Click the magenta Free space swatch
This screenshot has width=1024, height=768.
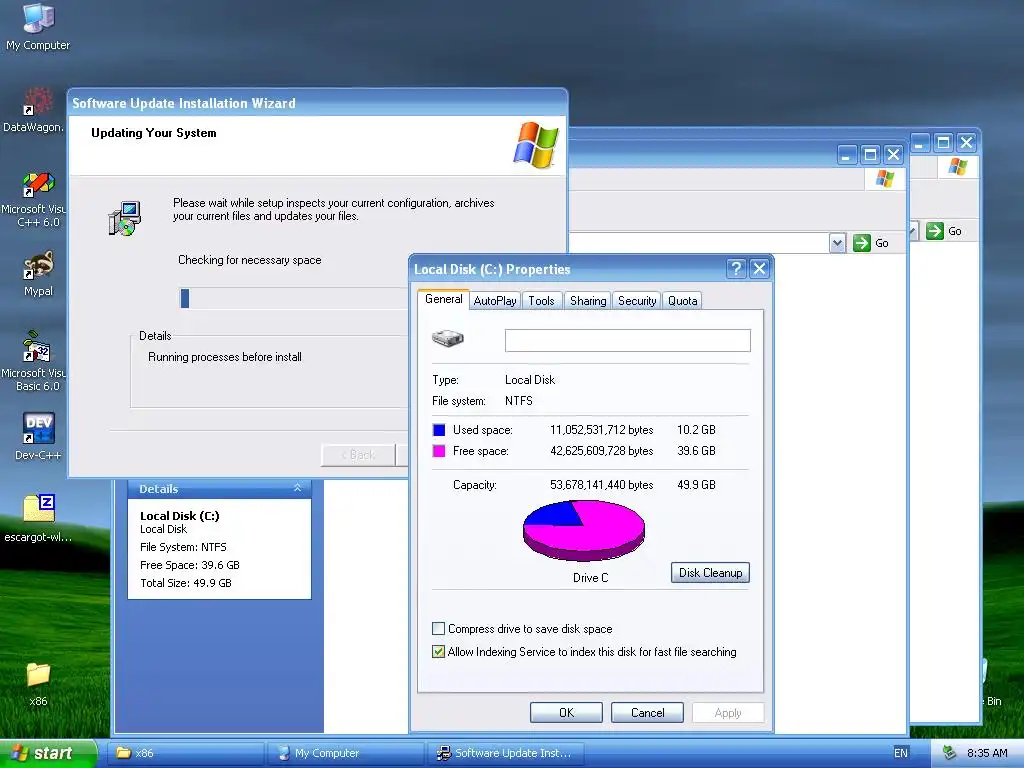[x=439, y=451]
